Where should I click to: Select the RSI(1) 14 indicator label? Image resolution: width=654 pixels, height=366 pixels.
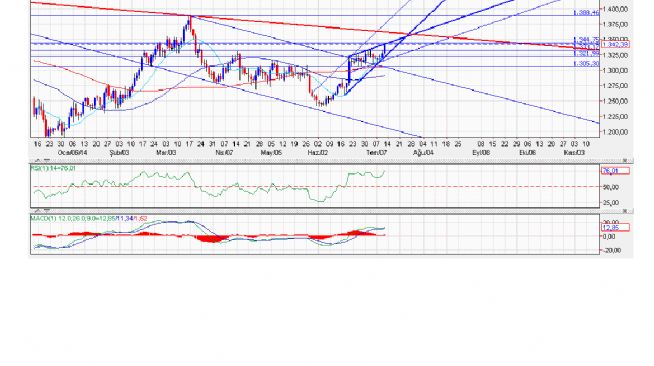53,168
